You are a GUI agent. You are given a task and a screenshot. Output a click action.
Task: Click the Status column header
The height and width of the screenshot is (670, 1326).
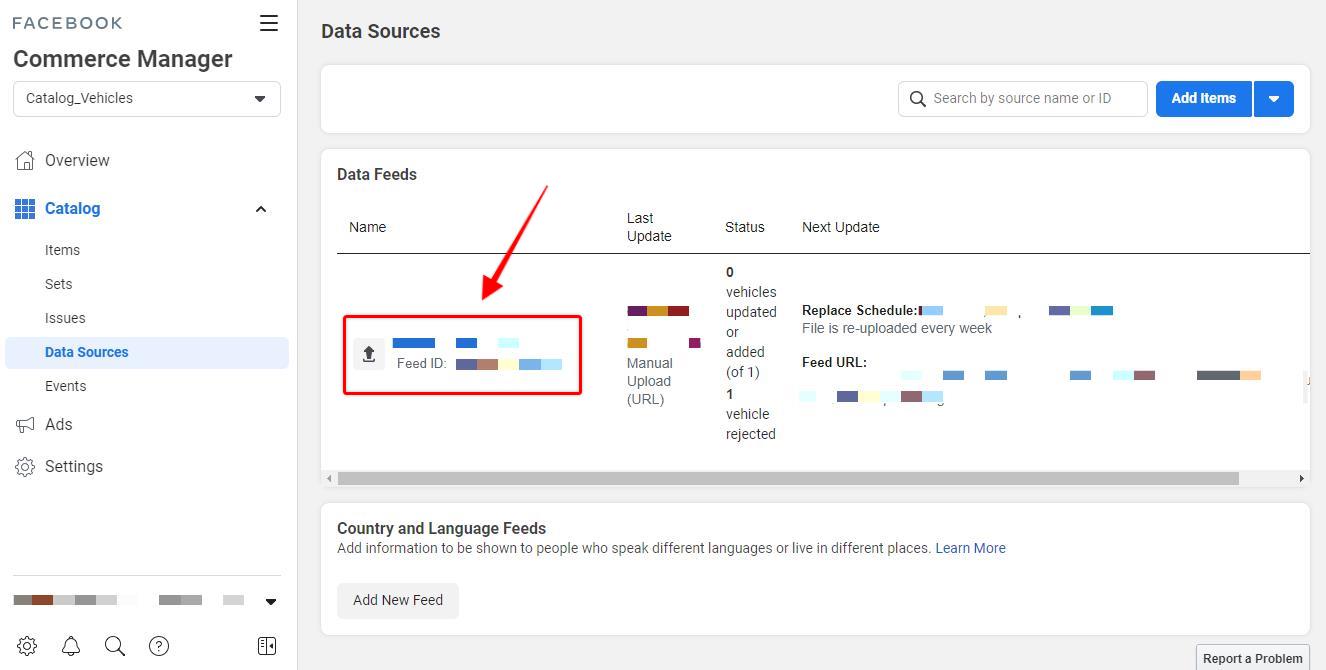745,227
